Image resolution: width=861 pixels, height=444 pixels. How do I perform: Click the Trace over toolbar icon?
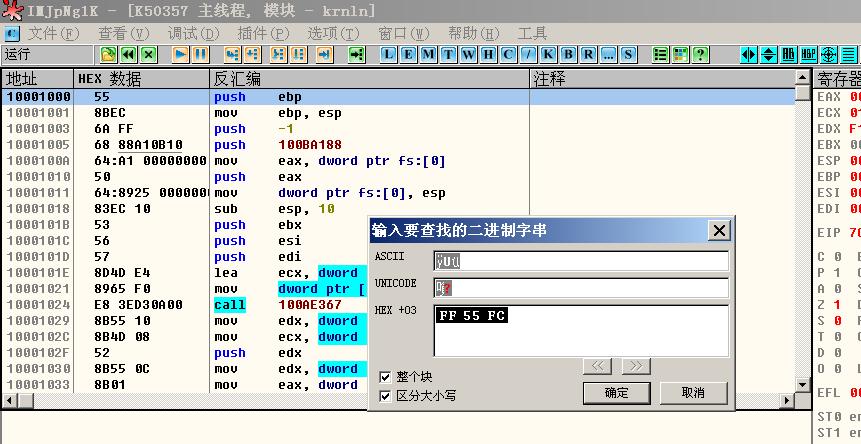coord(298,54)
